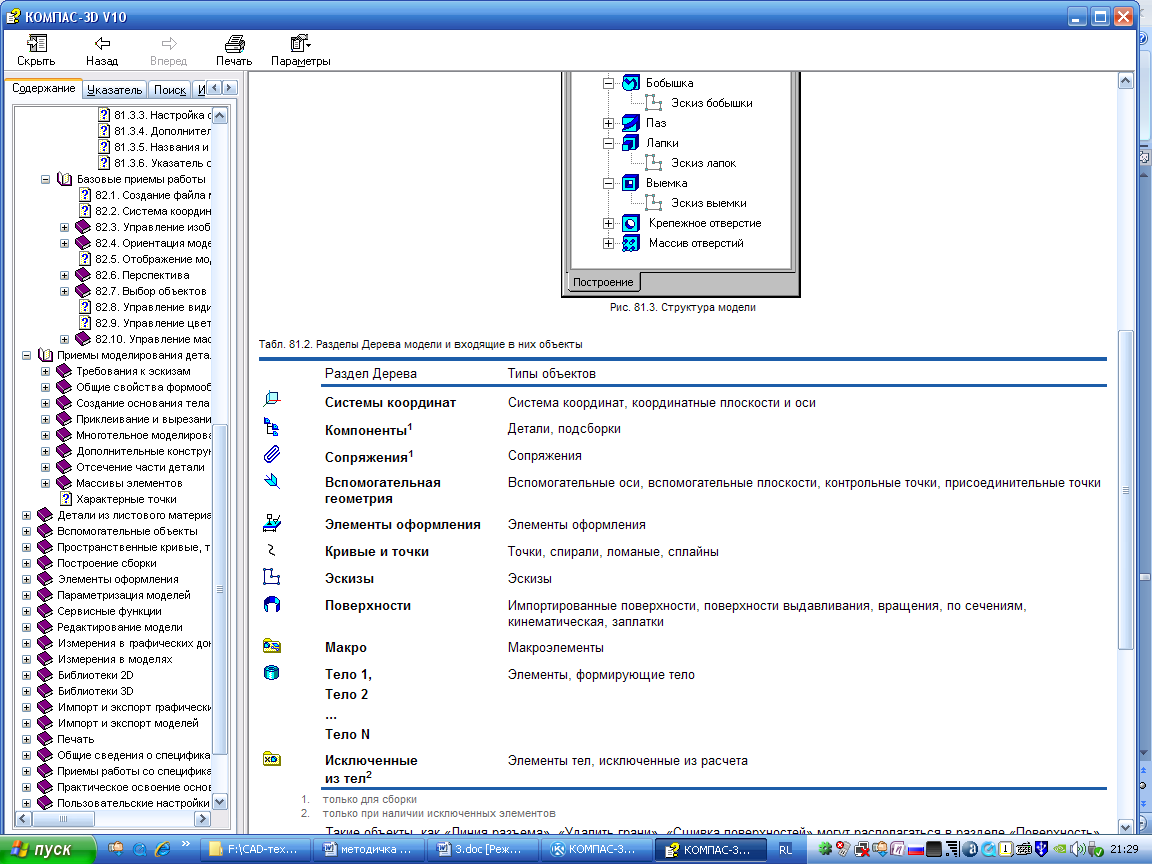Click the tab strip right scroll arrow
Viewport: 1152px width, 864px height.
[228, 88]
